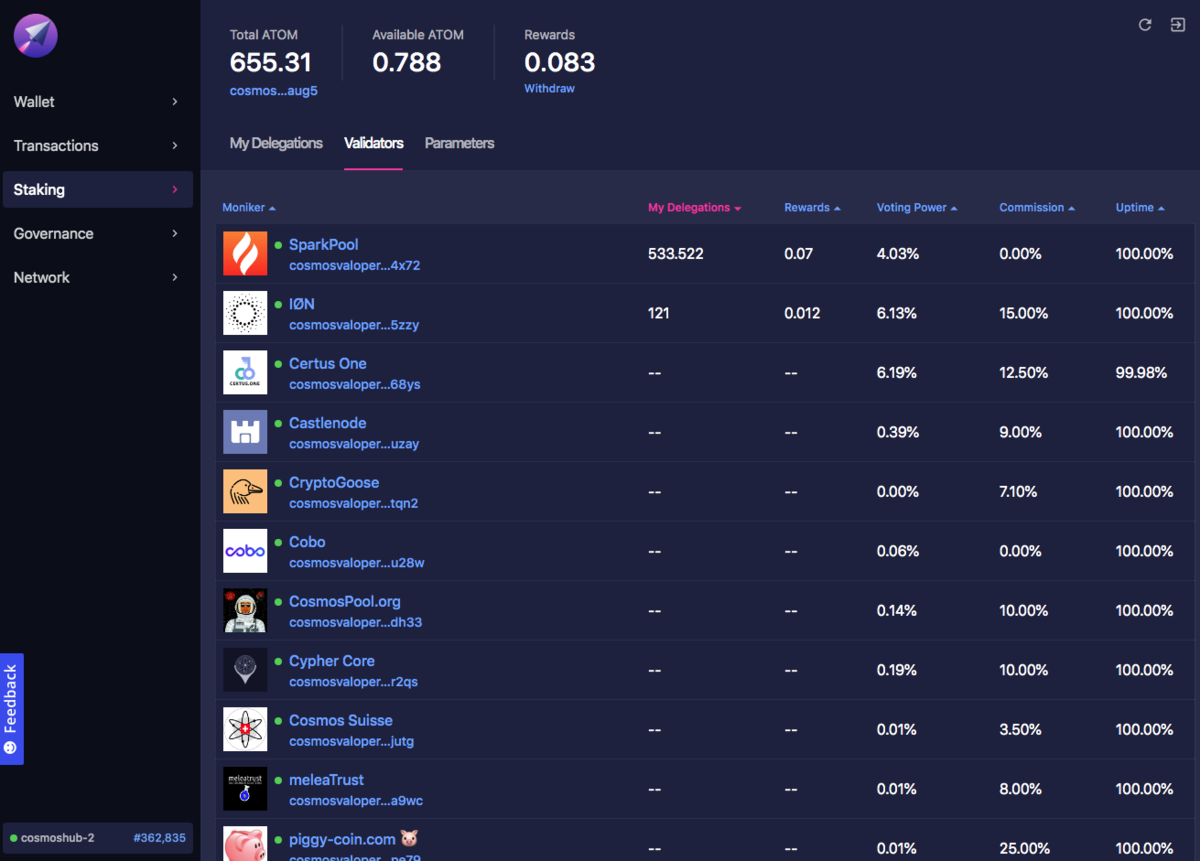Open the Certus One validator name
The height and width of the screenshot is (861, 1200).
click(328, 364)
